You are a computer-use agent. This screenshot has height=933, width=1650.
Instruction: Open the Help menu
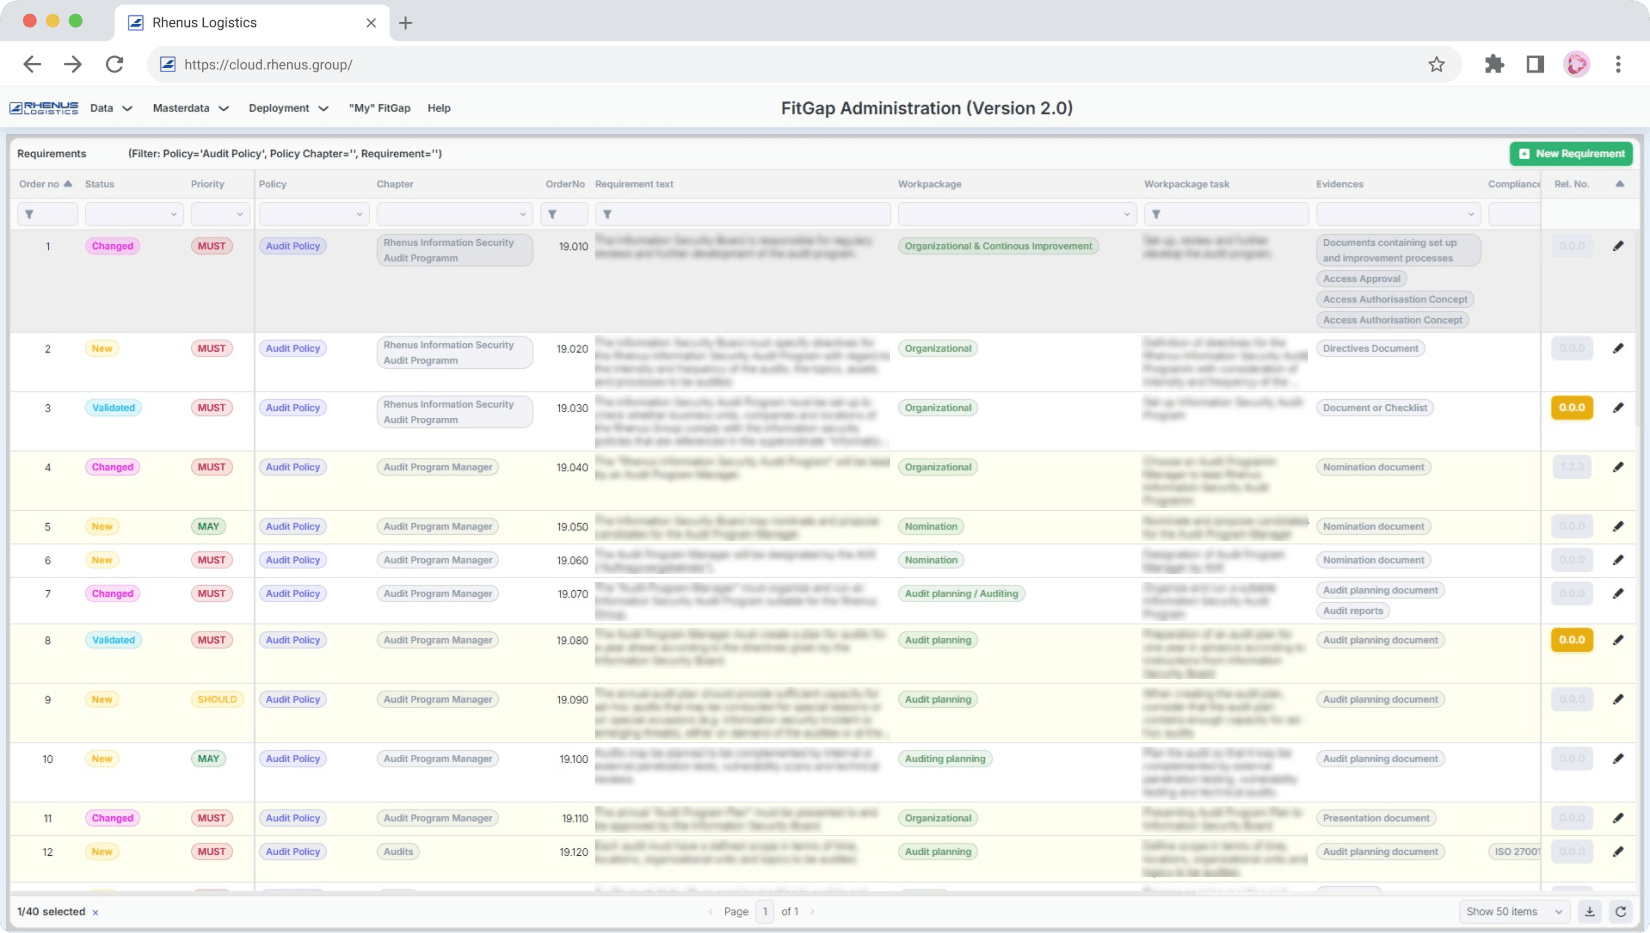(x=439, y=108)
